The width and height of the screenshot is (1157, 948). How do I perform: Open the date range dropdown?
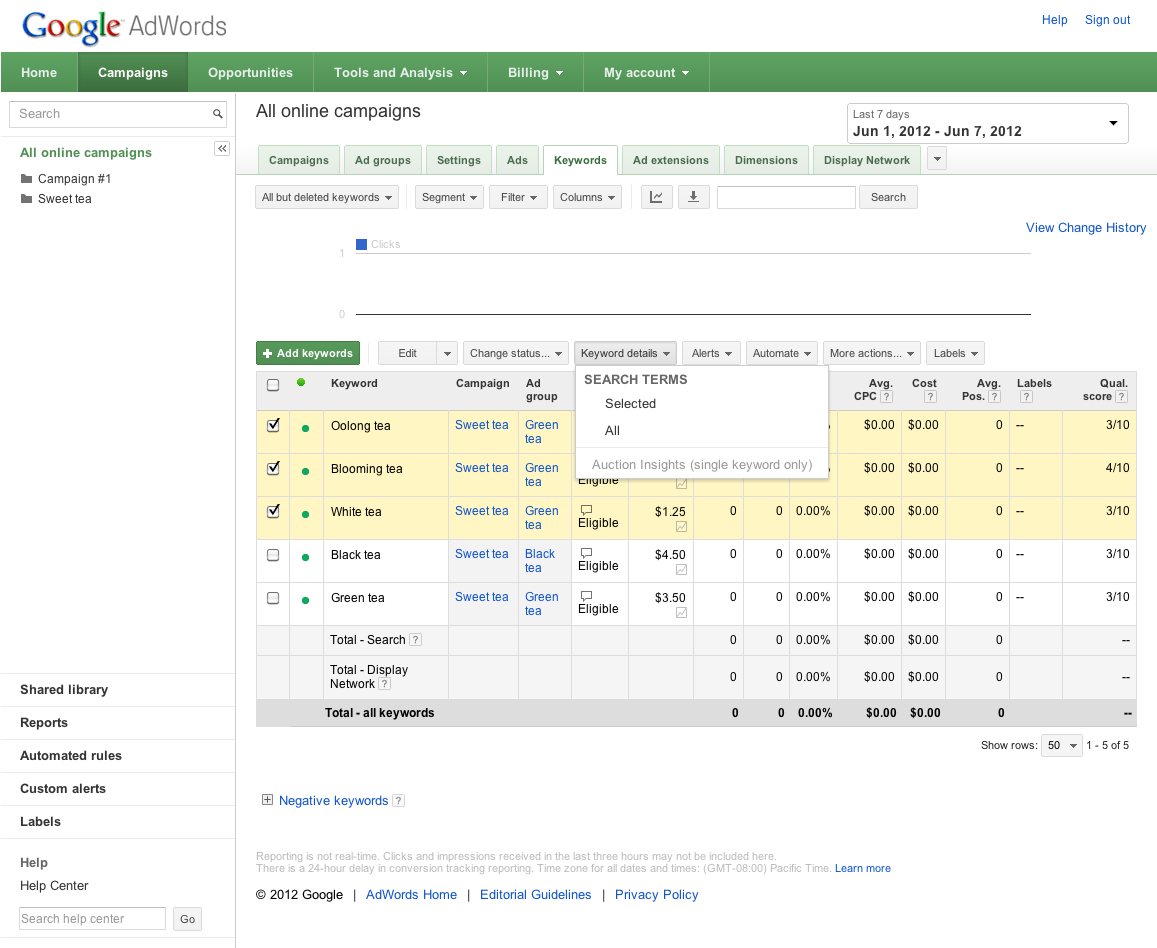coord(987,123)
